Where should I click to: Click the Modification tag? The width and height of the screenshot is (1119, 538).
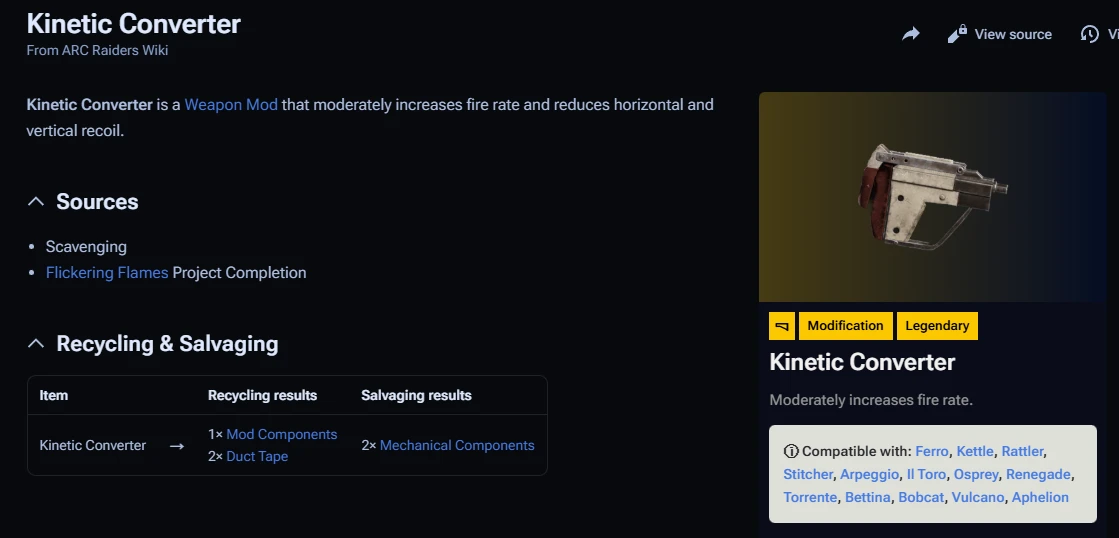point(845,326)
